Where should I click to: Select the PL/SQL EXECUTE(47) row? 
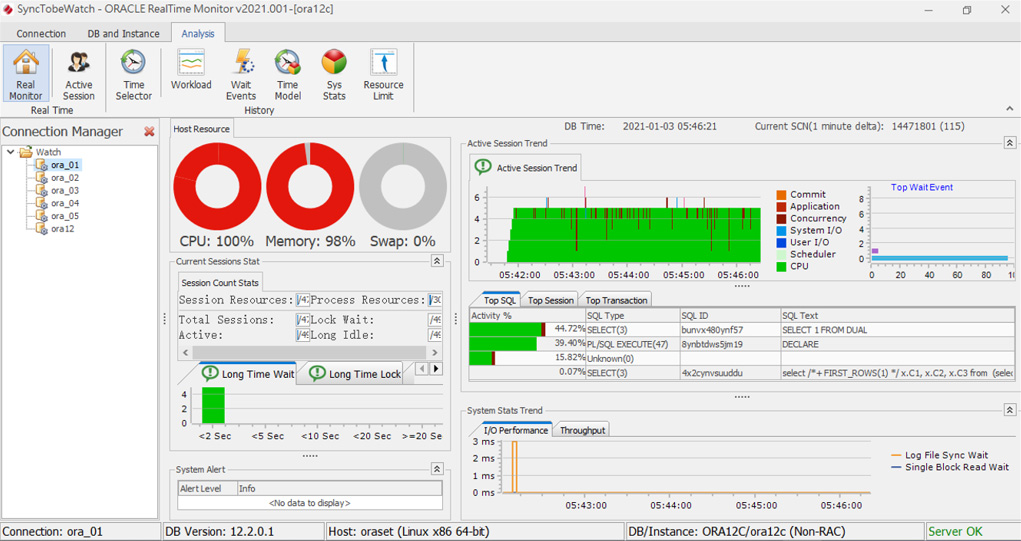click(x=742, y=344)
